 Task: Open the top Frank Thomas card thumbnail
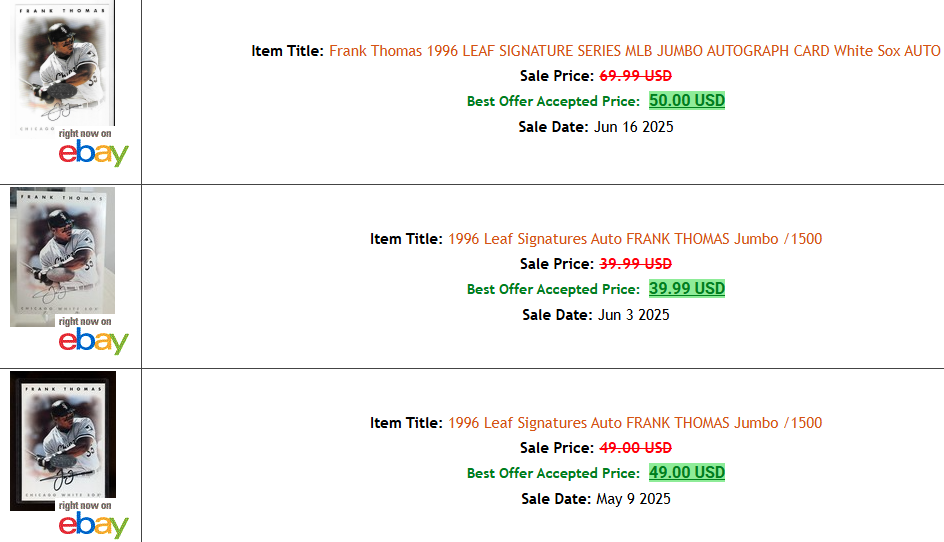pos(63,67)
